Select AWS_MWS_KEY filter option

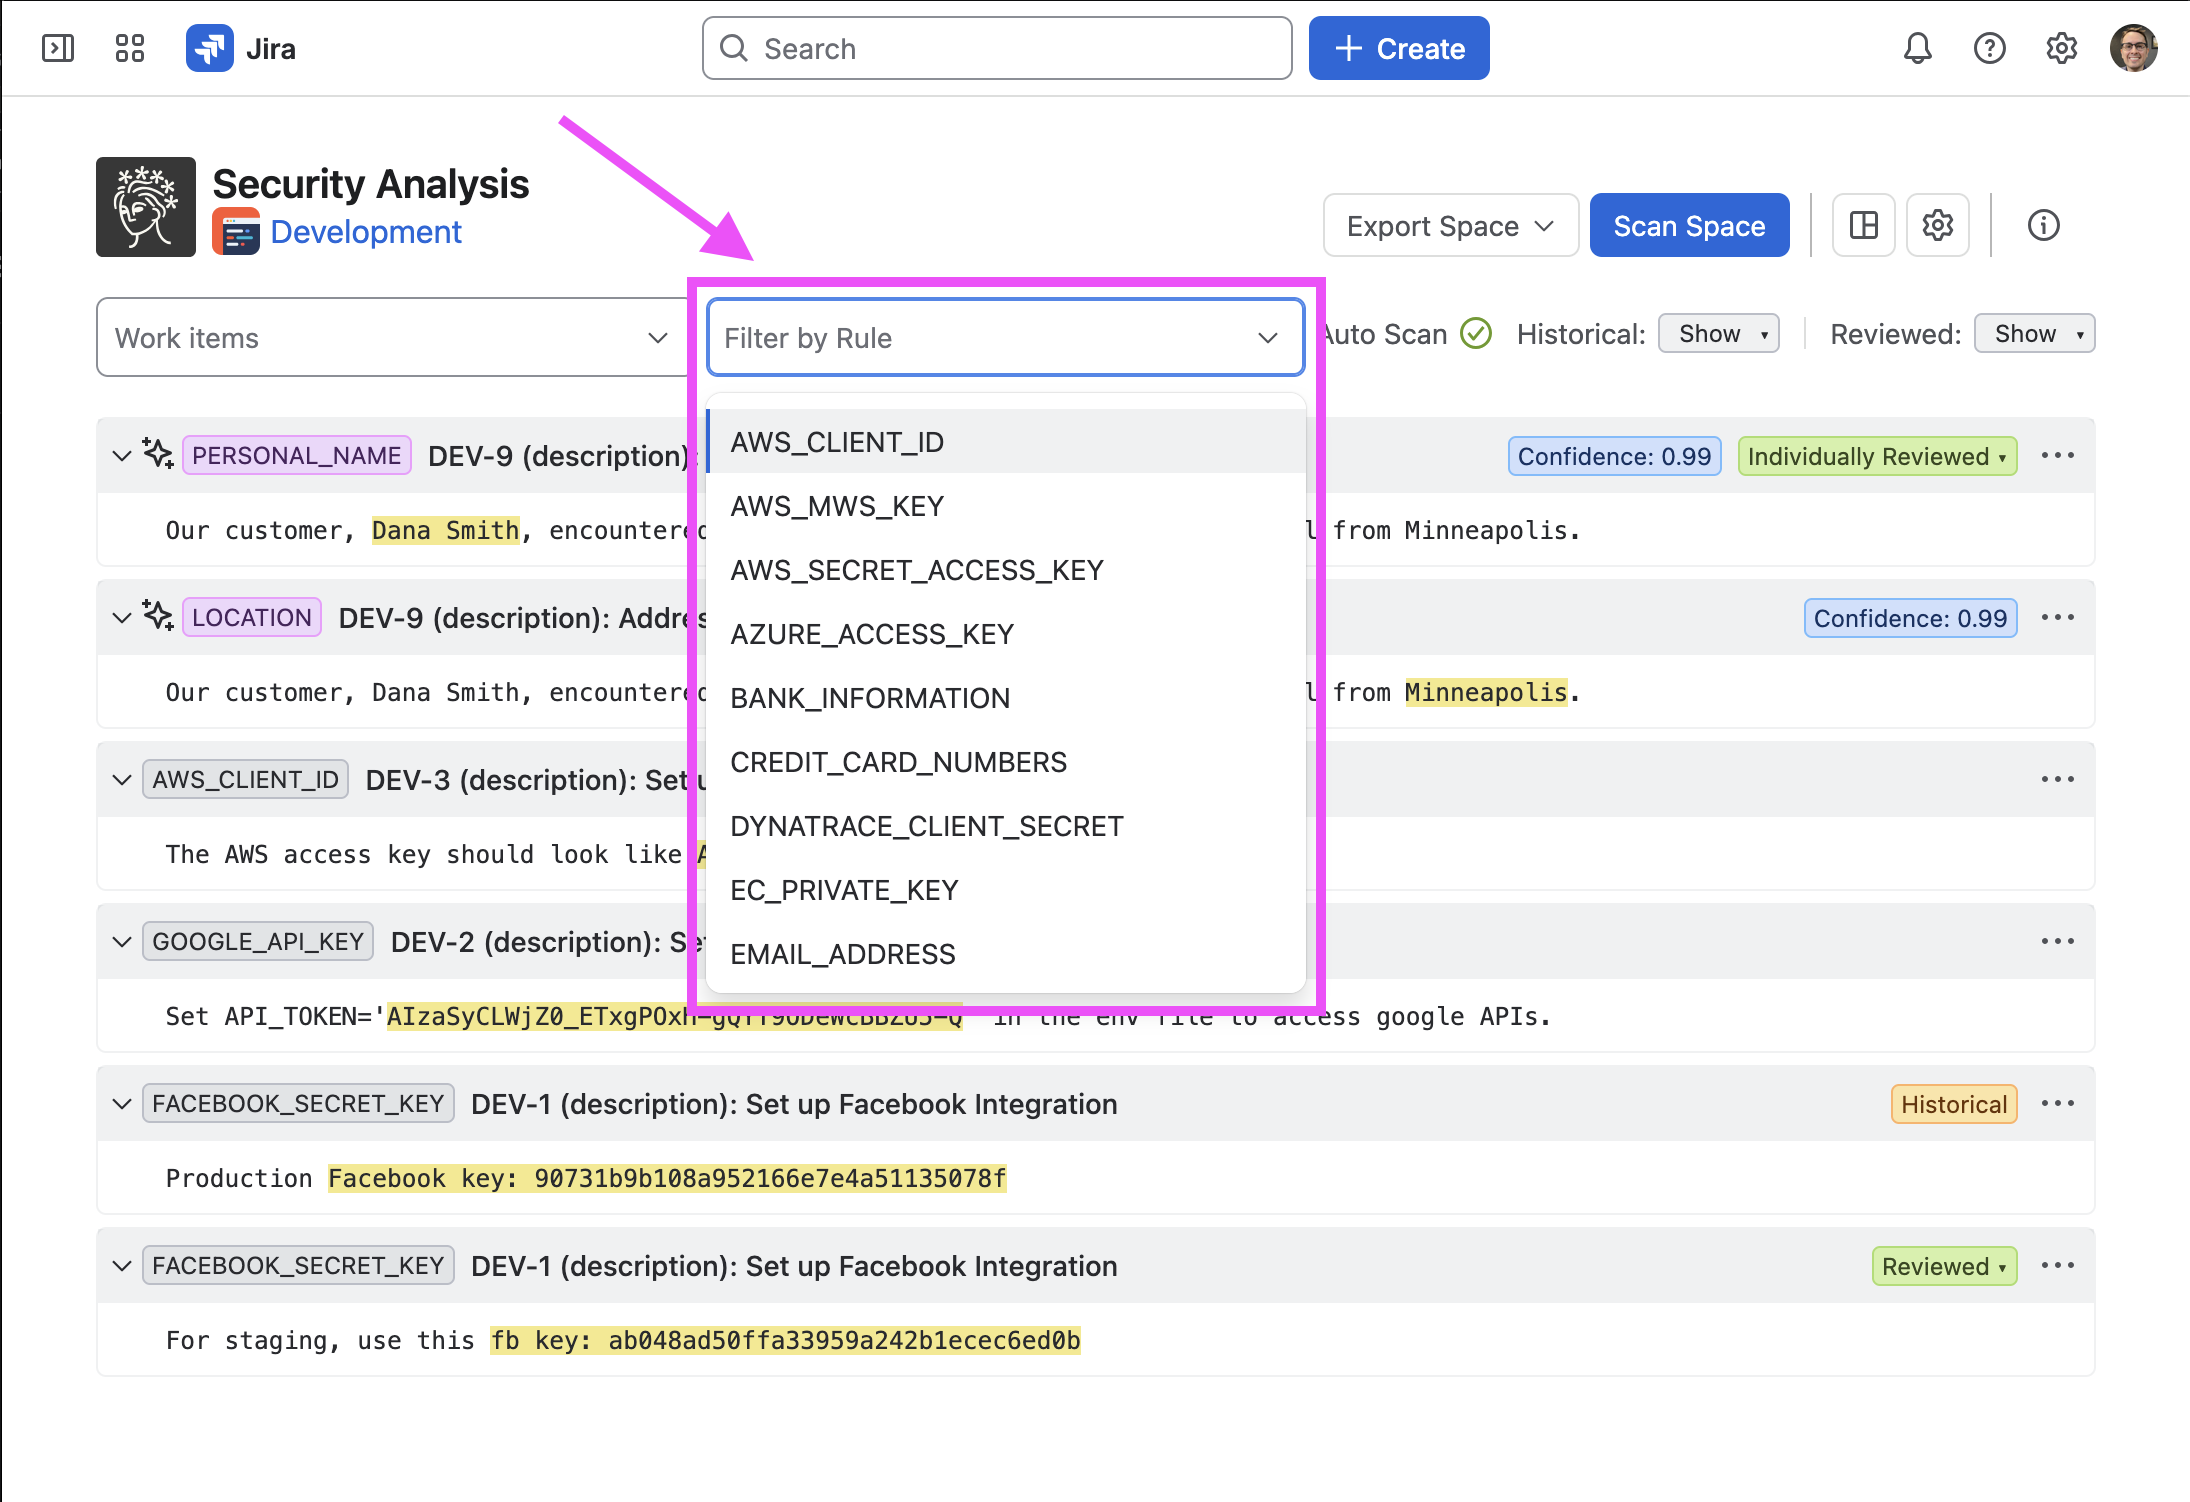[1005, 506]
